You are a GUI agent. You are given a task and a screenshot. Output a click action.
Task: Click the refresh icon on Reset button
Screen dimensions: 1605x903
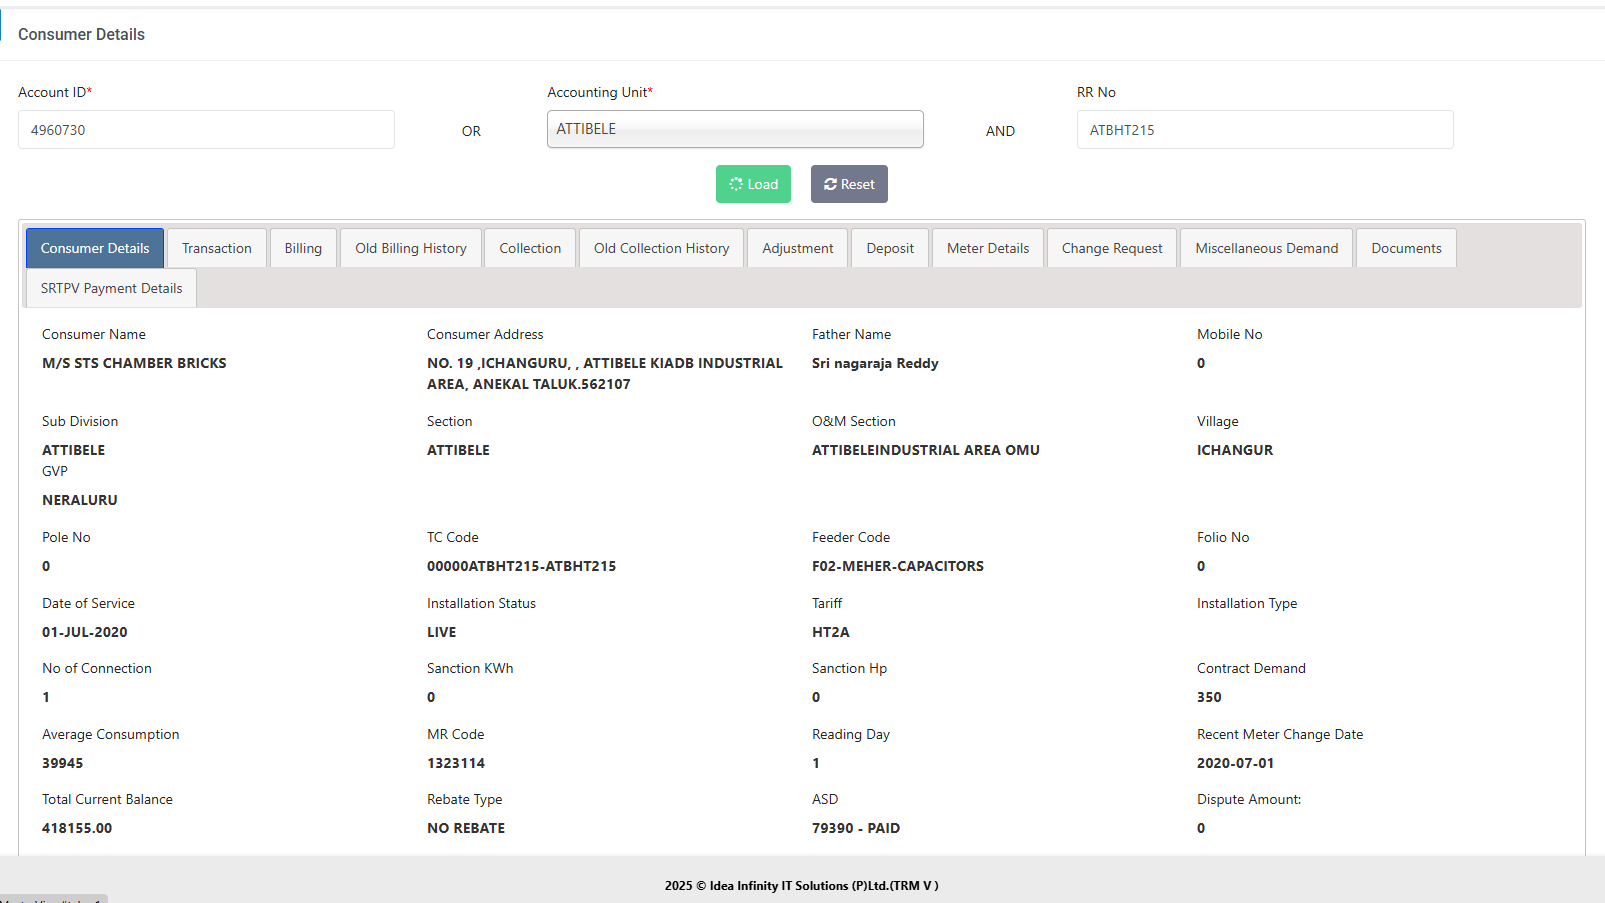pyautogui.click(x=830, y=184)
